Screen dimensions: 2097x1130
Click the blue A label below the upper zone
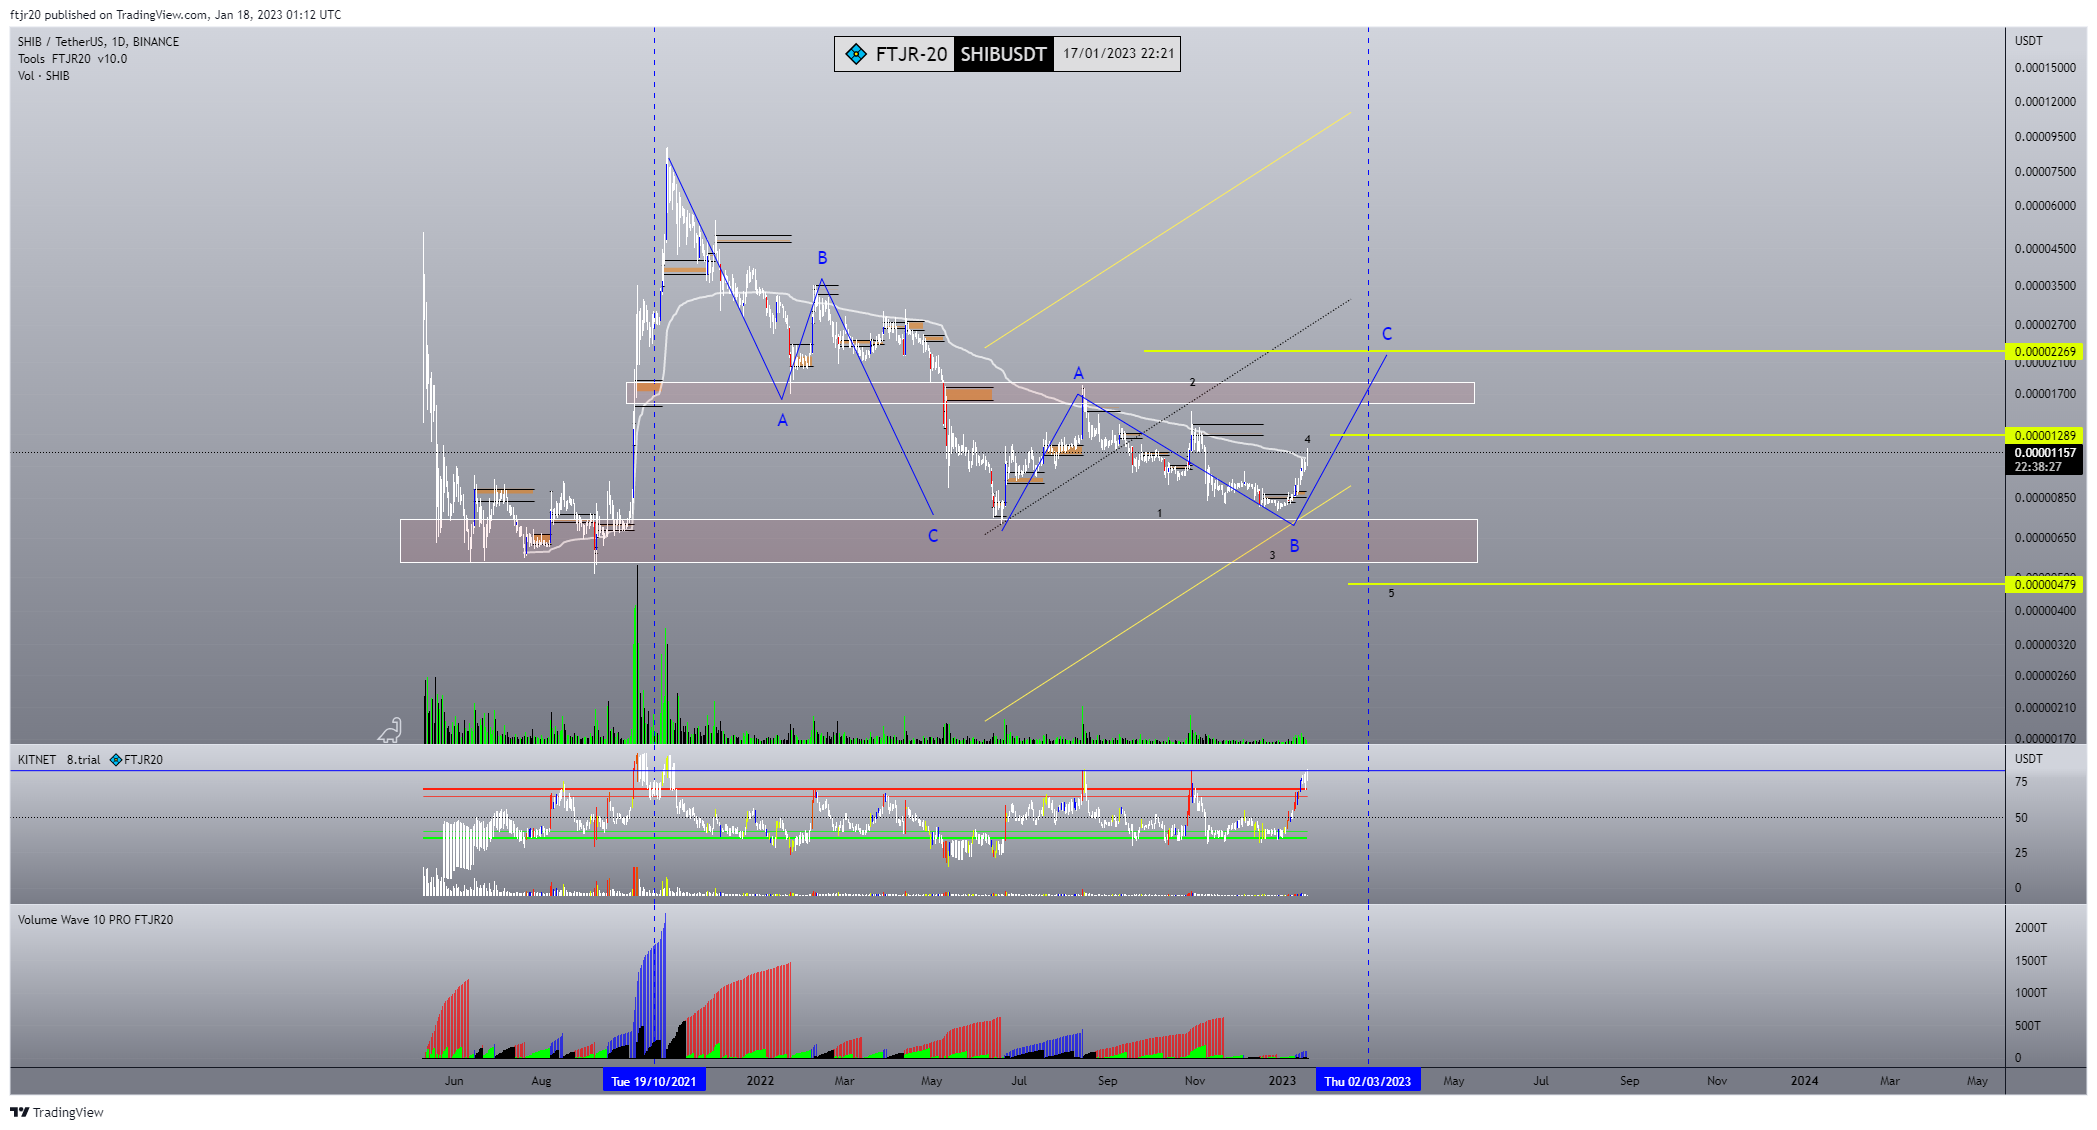782,421
